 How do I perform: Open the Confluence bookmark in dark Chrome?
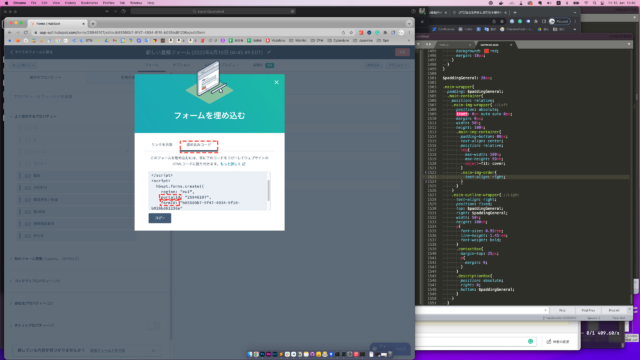444,29
